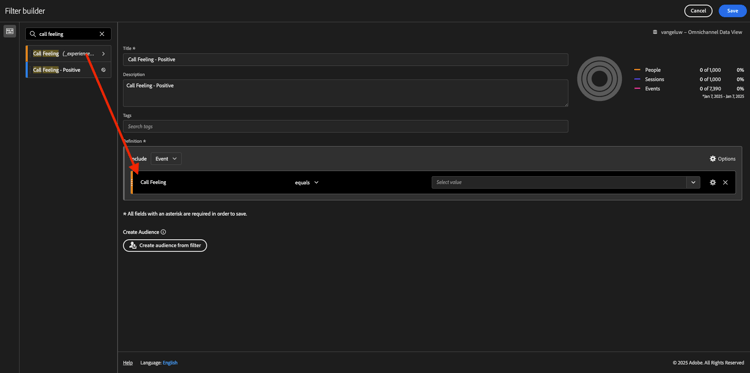Open the Event container-level dropdown
Screen dimensions: 750x373
tap(166, 159)
